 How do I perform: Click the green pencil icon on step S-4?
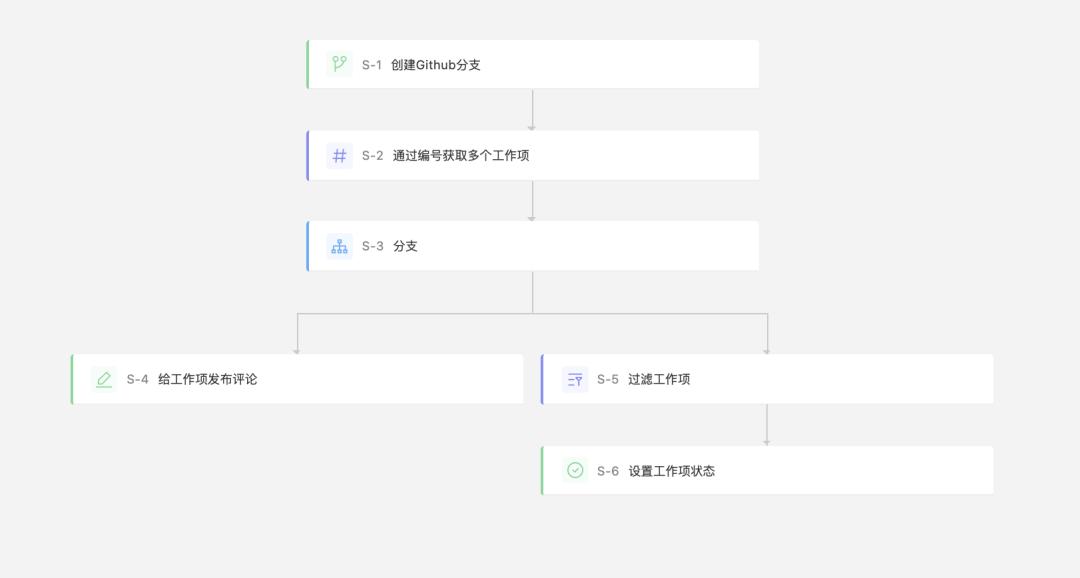pyautogui.click(x=104, y=379)
